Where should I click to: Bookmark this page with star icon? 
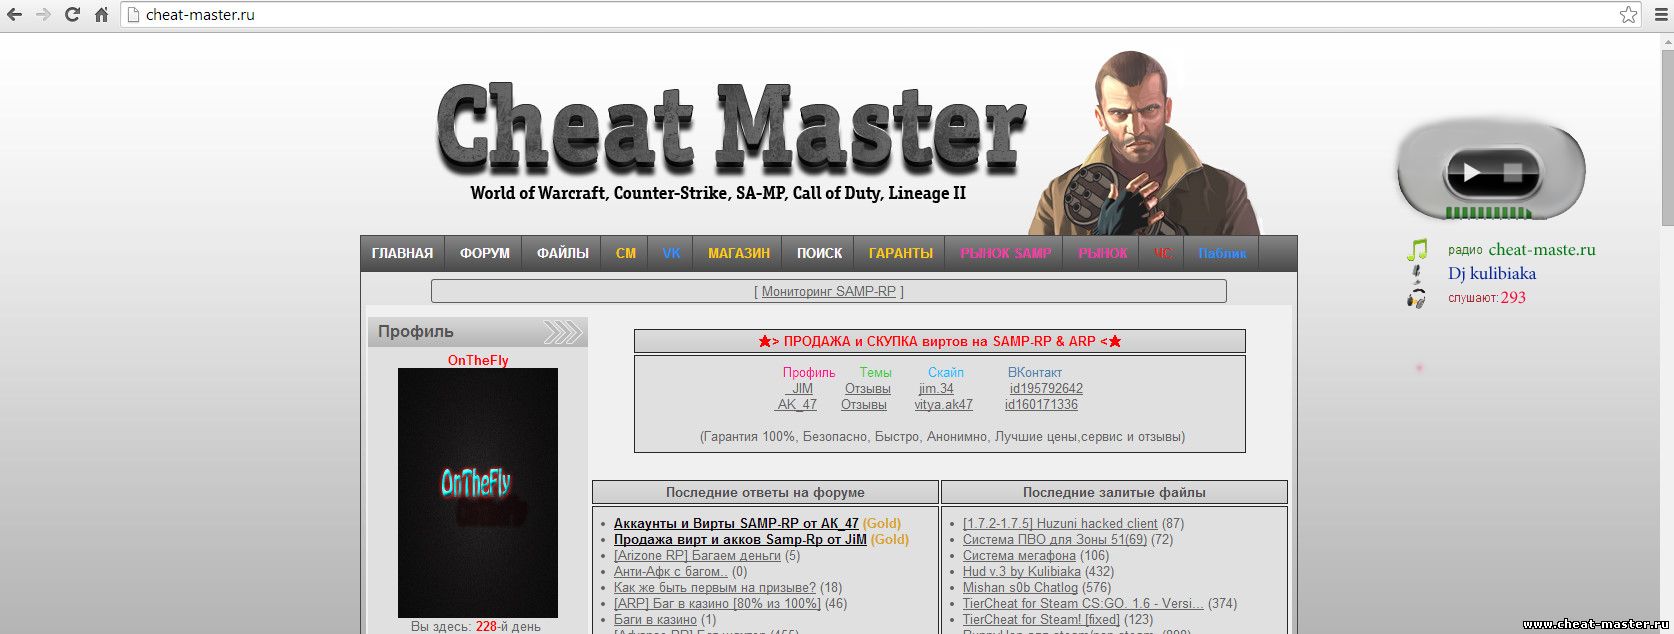(x=1628, y=15)
